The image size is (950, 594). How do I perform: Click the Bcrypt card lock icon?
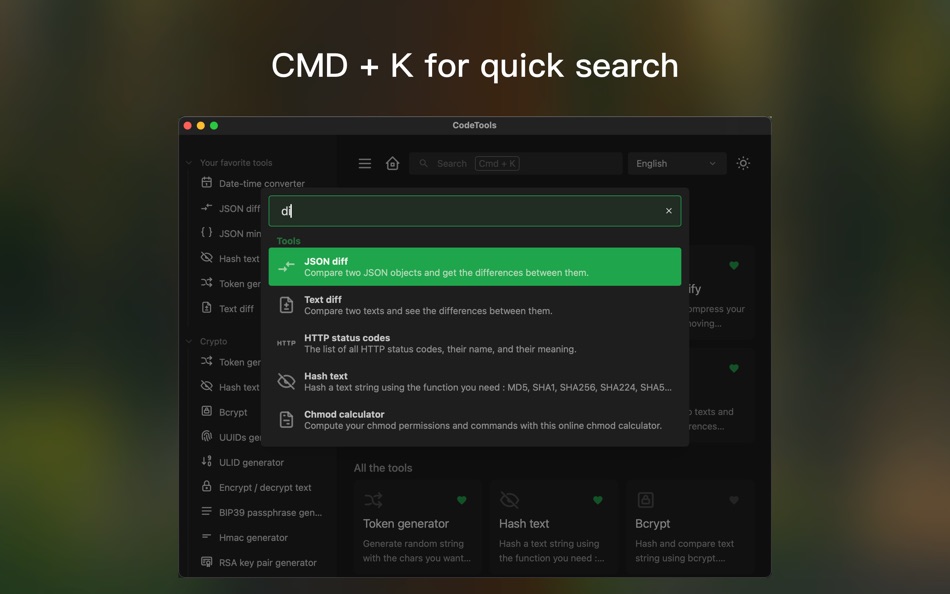pyautogui.click(x=645, y=500)
